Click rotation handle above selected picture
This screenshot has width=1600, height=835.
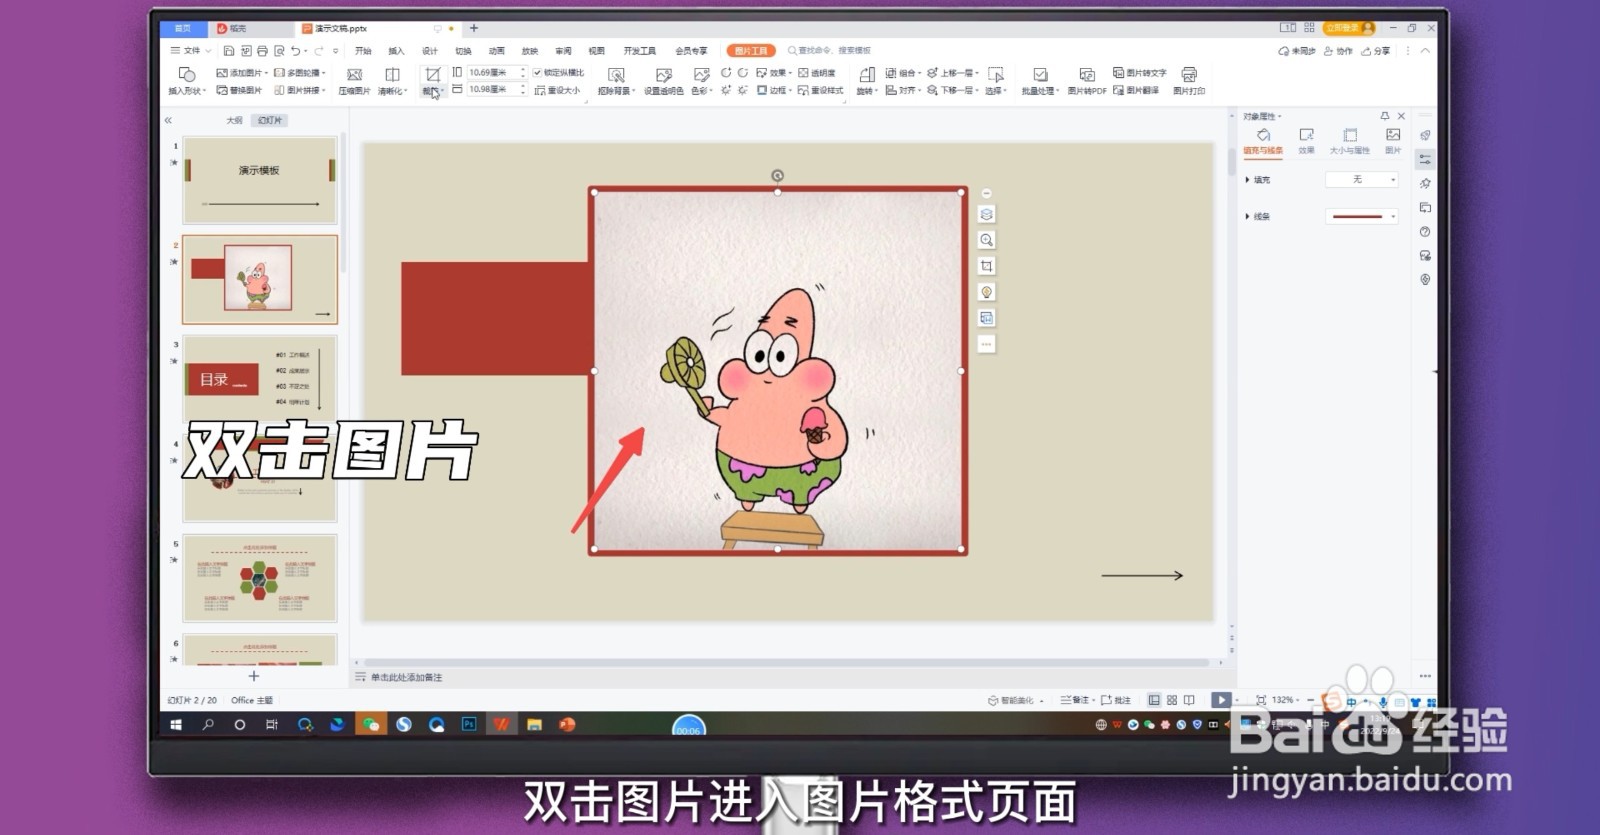click(x=777, y=176)
